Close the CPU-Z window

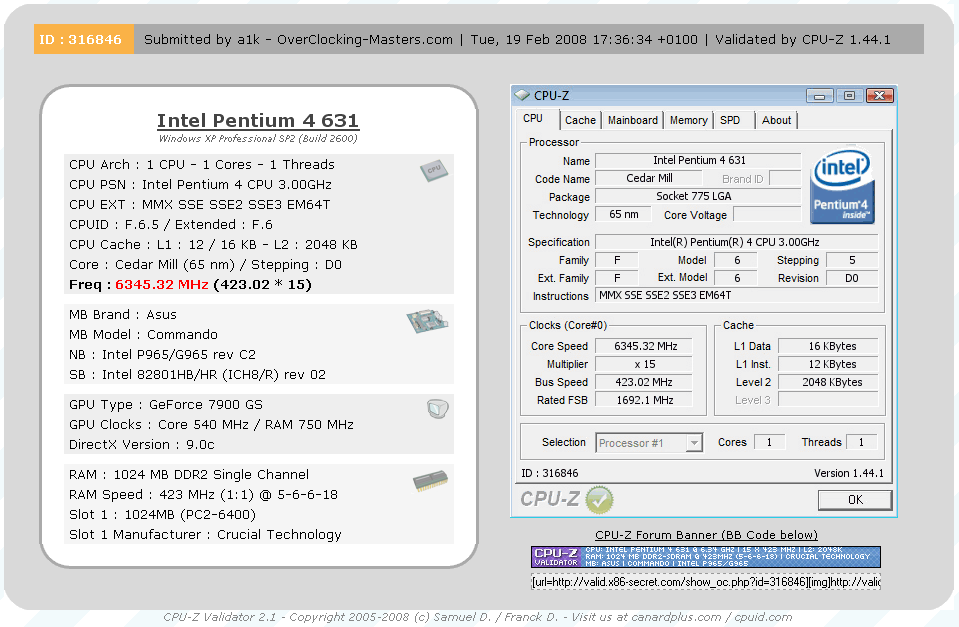click(x=879, y=95)
